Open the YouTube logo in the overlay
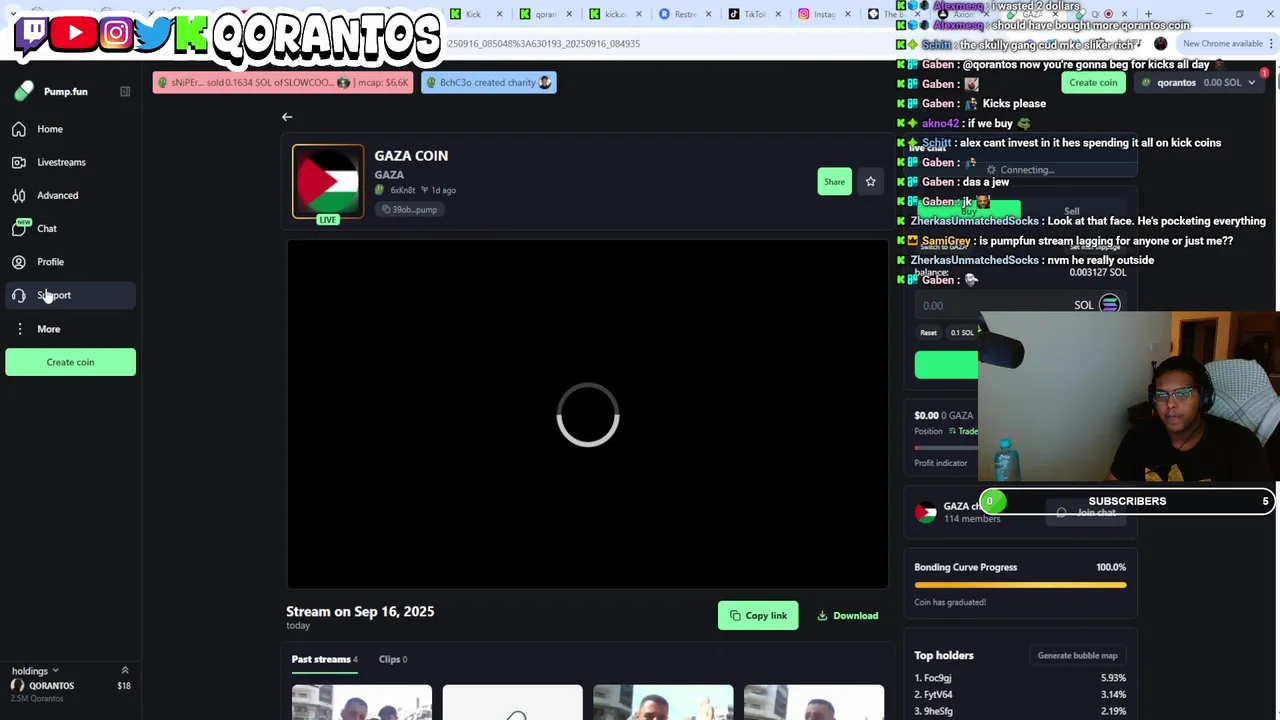1280x720 pixels. (75, 33)
